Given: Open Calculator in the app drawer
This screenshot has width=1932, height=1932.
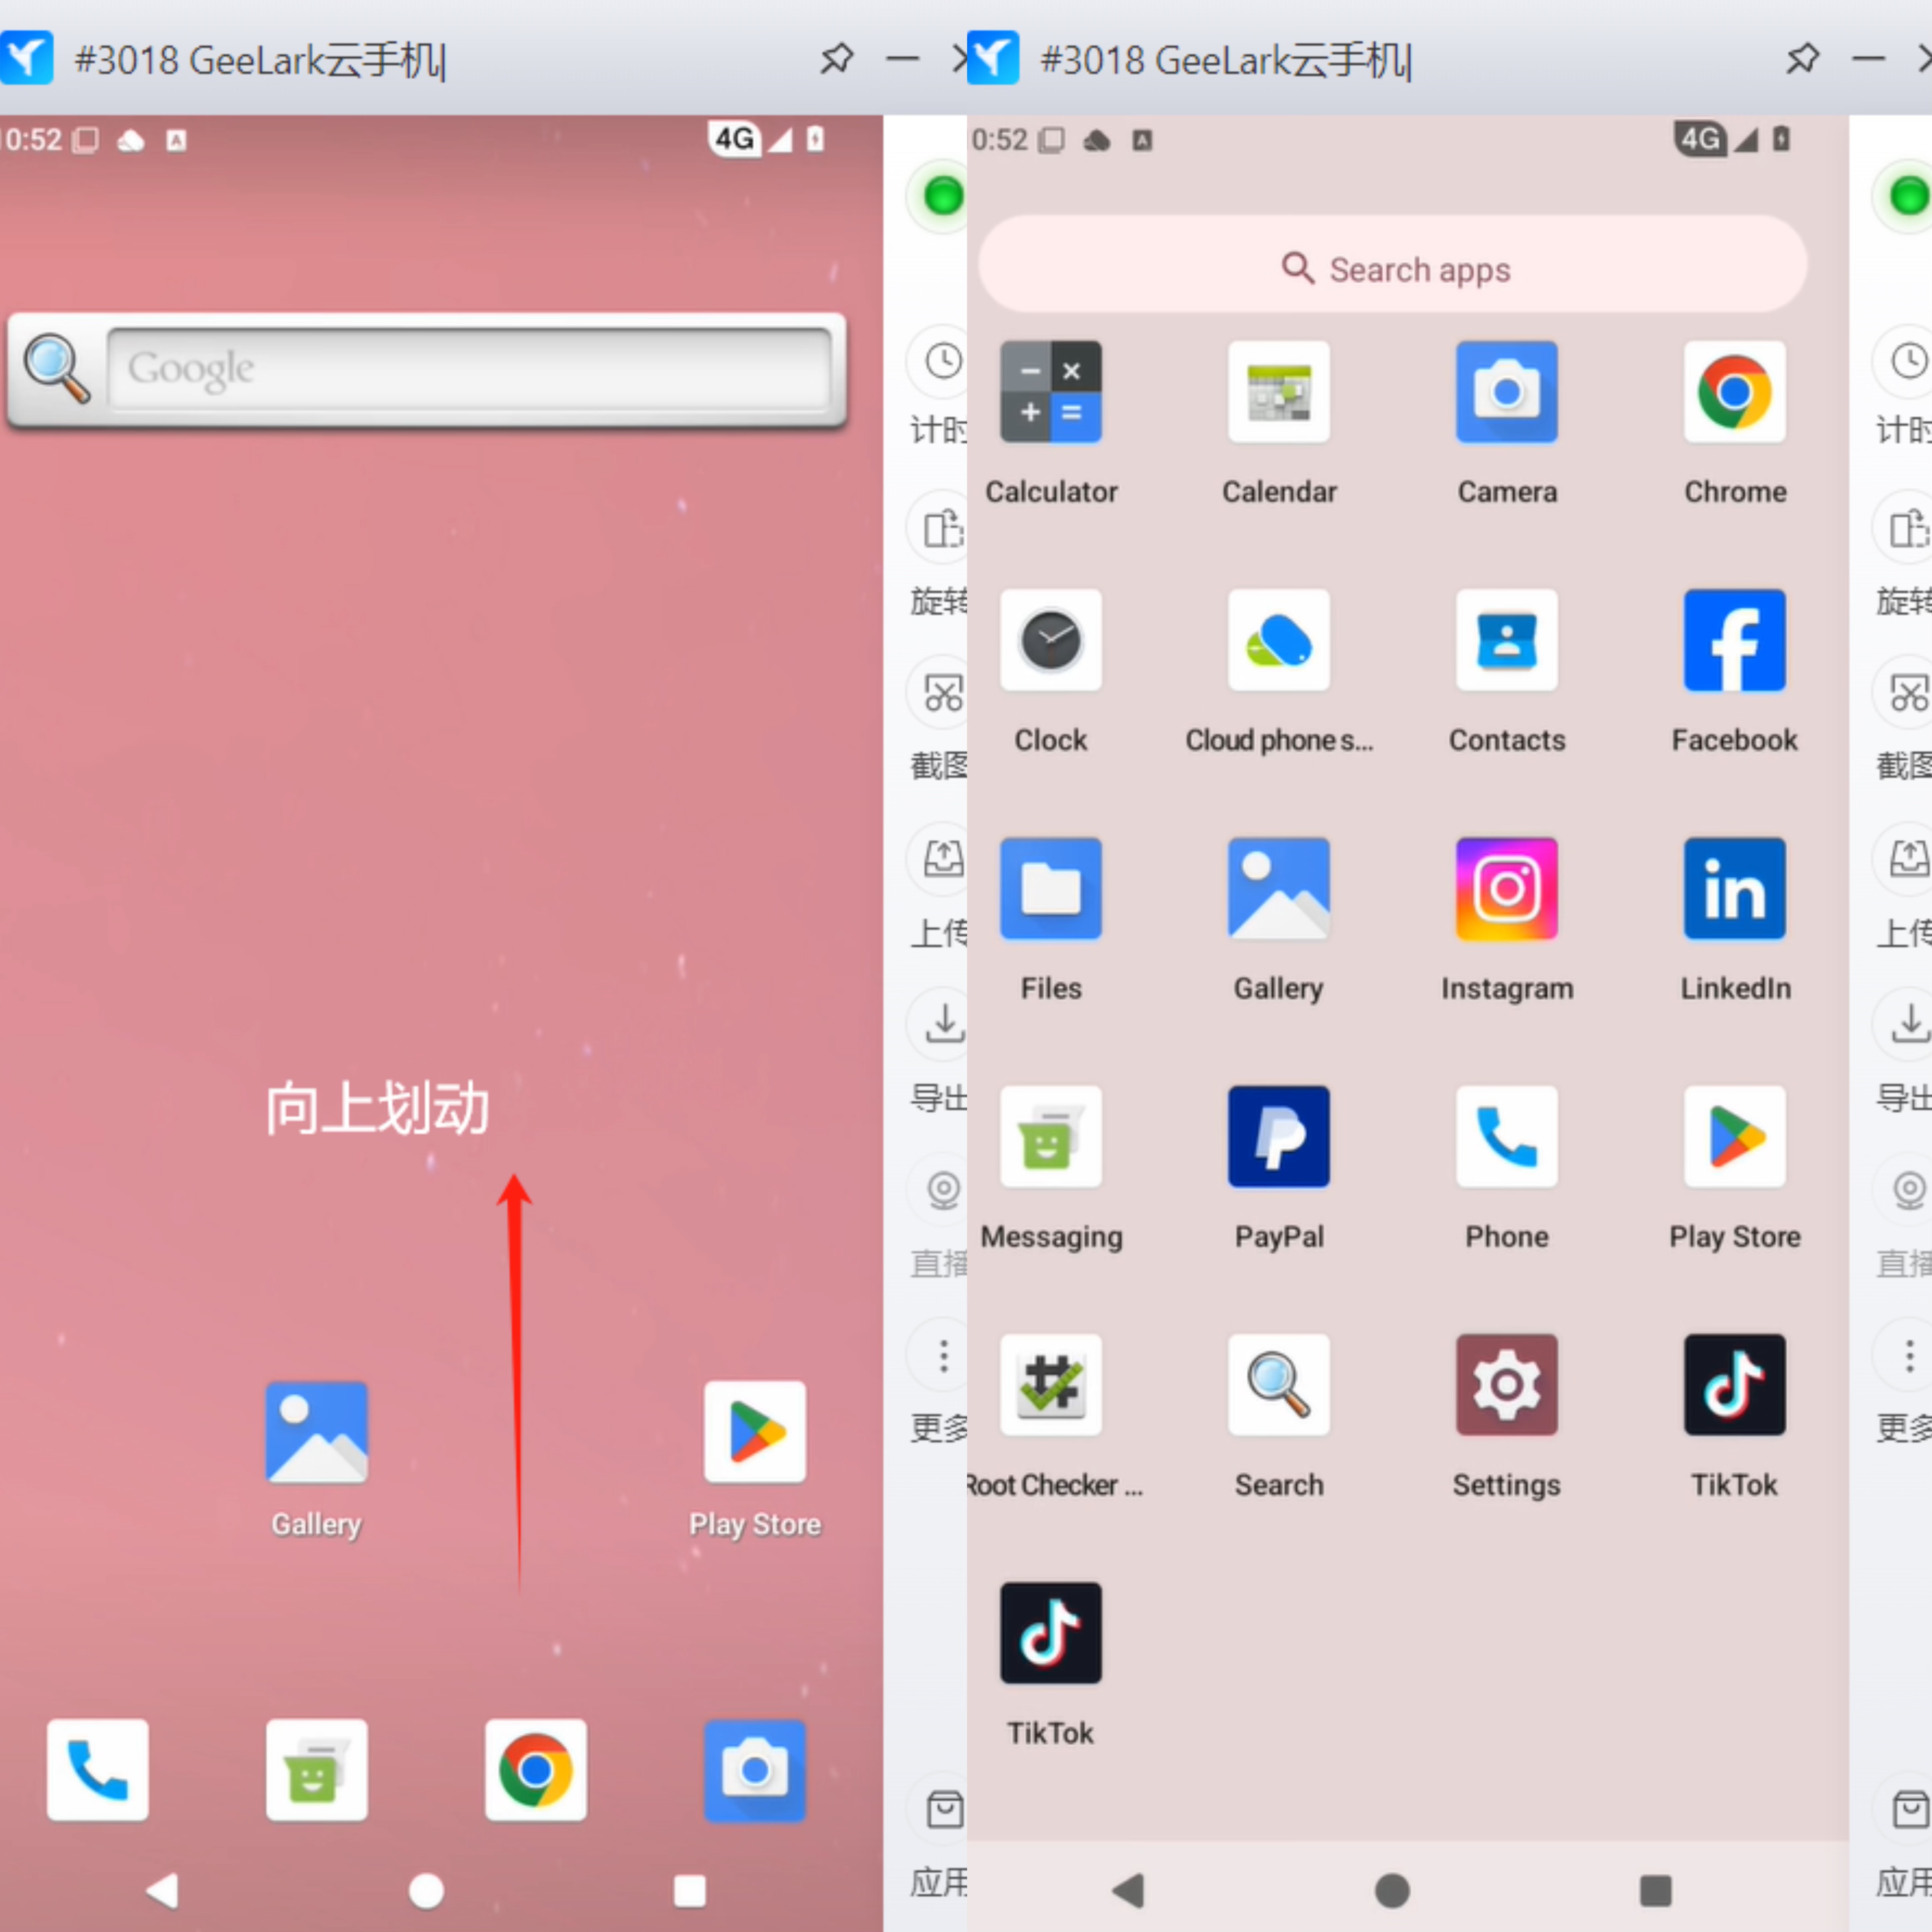Looking at the screenshot, I should [x=1051, y=392].
